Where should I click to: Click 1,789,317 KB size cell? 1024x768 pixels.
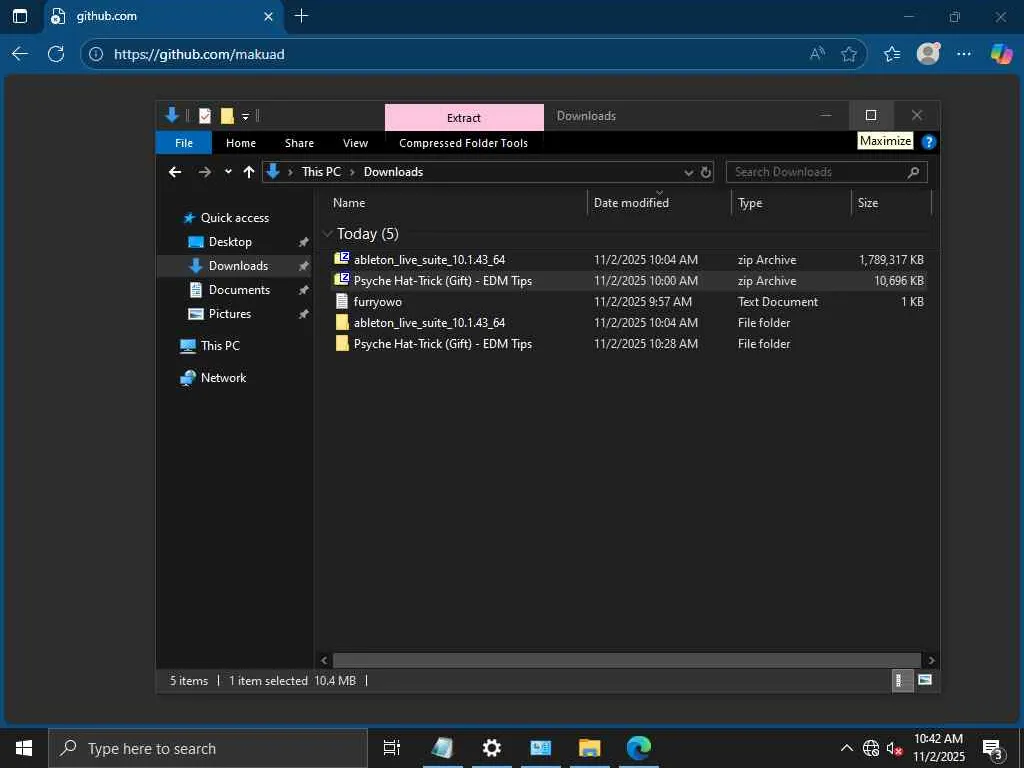point(891,260)
